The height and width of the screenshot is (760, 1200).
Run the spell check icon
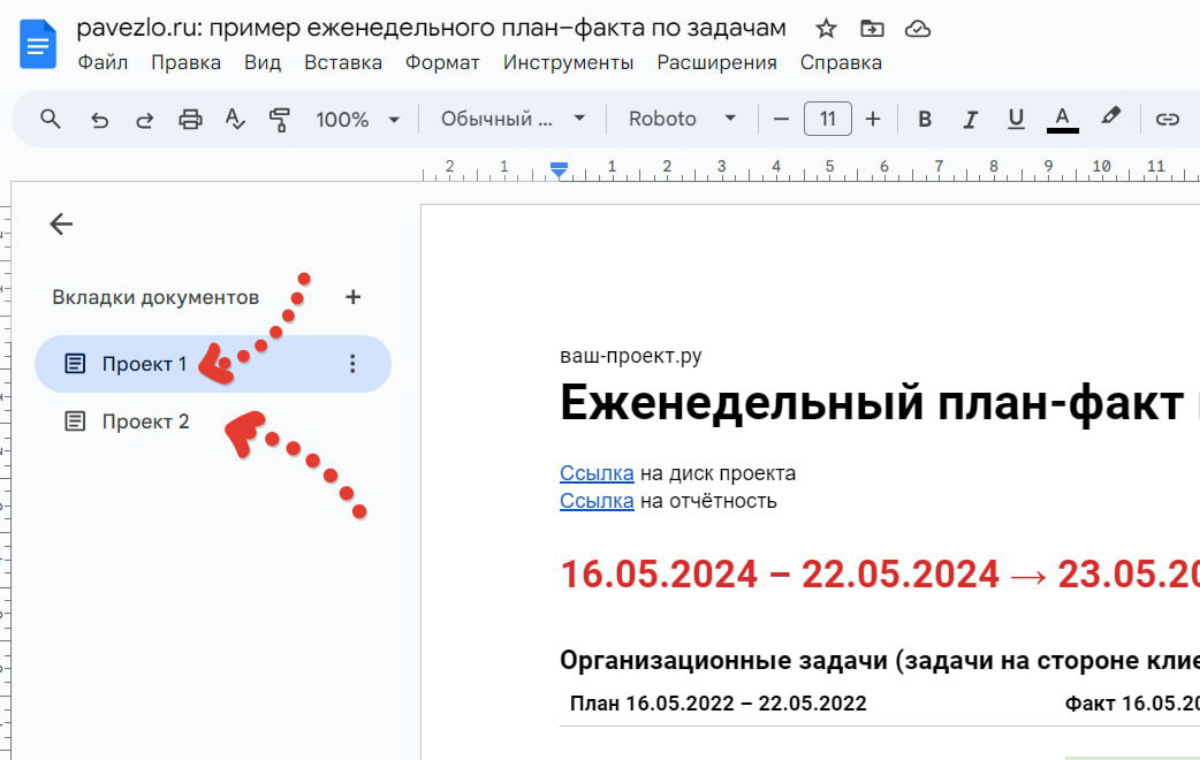[235, 120]
